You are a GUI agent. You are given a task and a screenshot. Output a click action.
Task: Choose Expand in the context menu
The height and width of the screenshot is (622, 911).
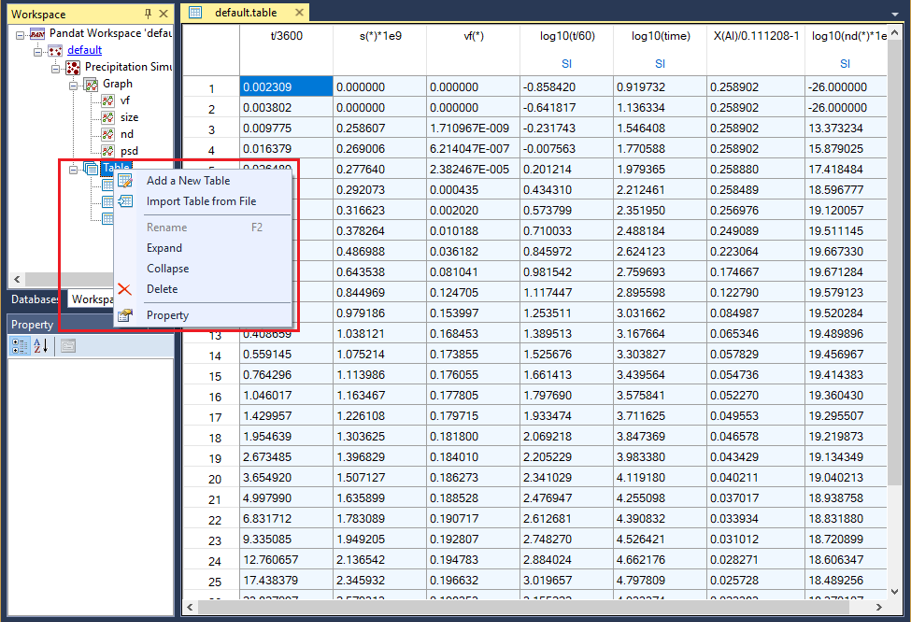pos(164,248)
